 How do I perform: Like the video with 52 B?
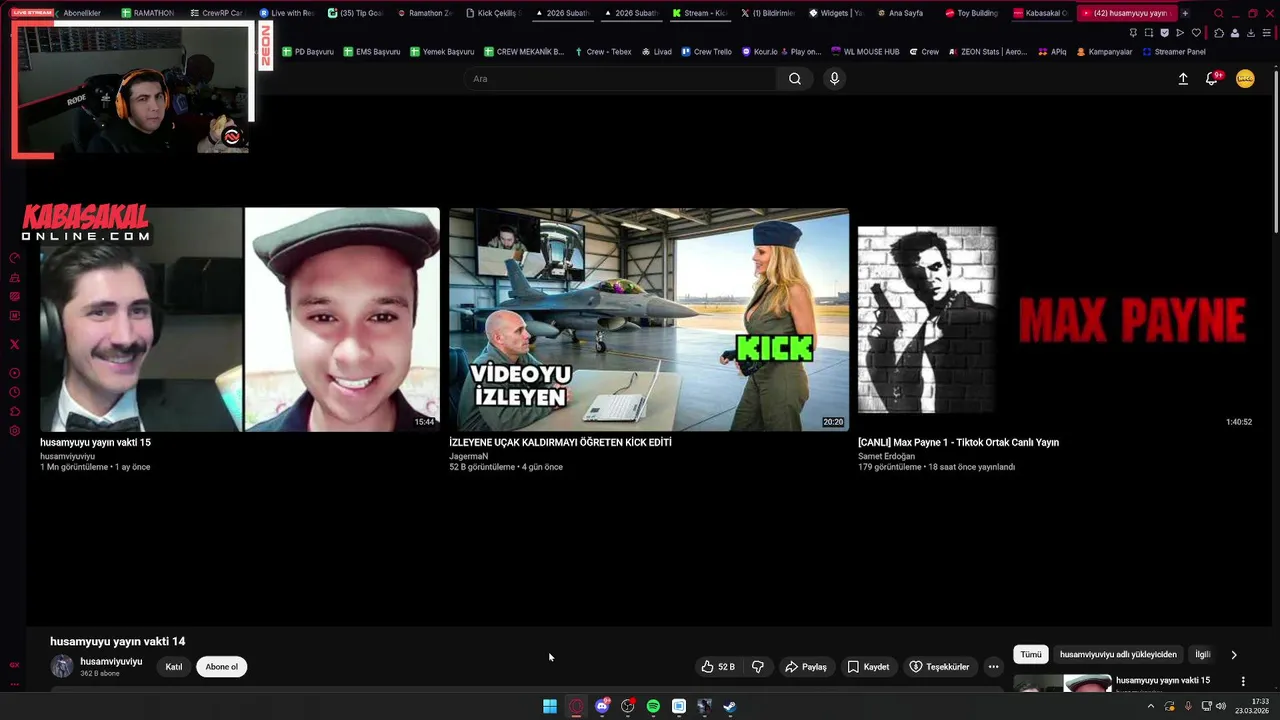[718, 667]
